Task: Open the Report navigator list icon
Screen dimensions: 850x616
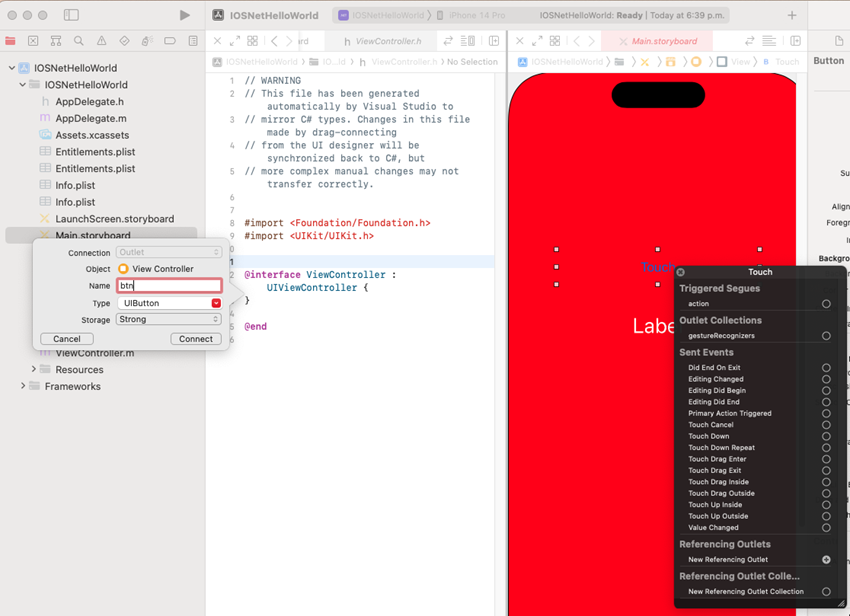Action: [x=192, y=42]
